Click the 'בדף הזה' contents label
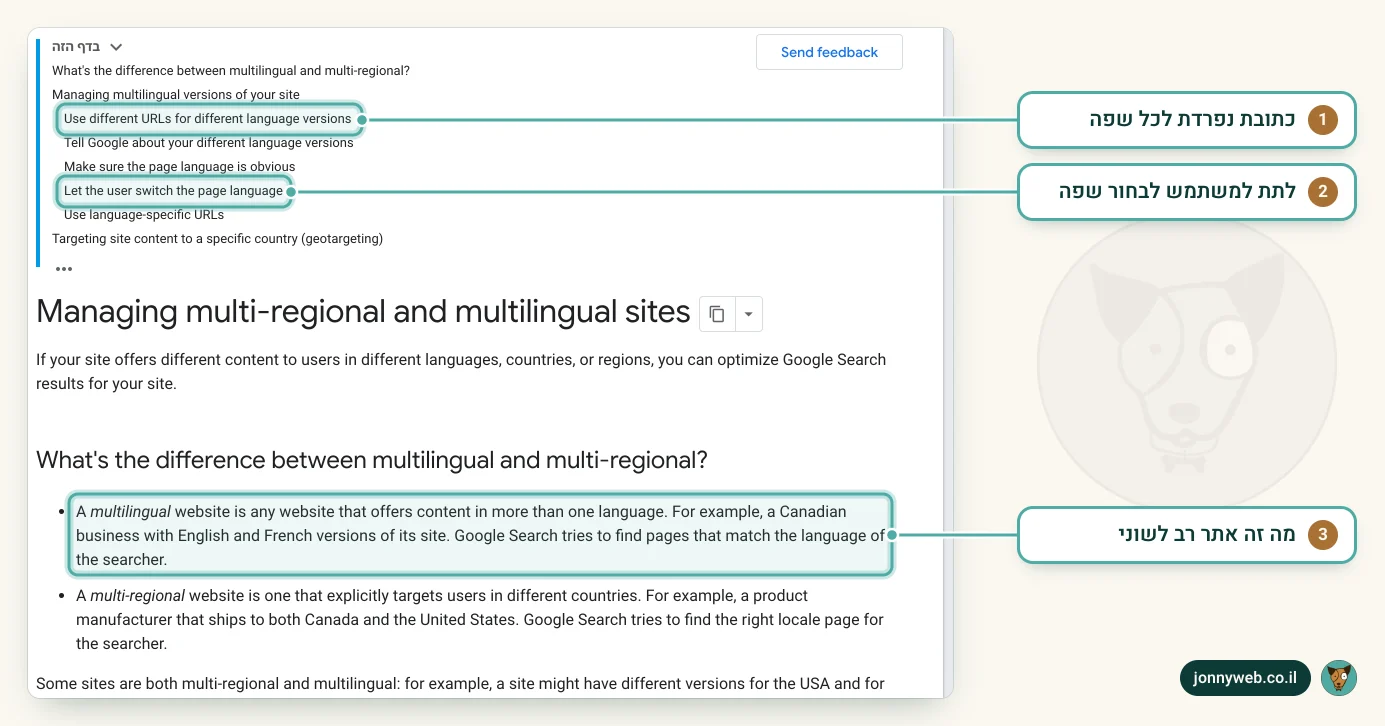This screenshot has height=726, width=1385. click(76, 47)
